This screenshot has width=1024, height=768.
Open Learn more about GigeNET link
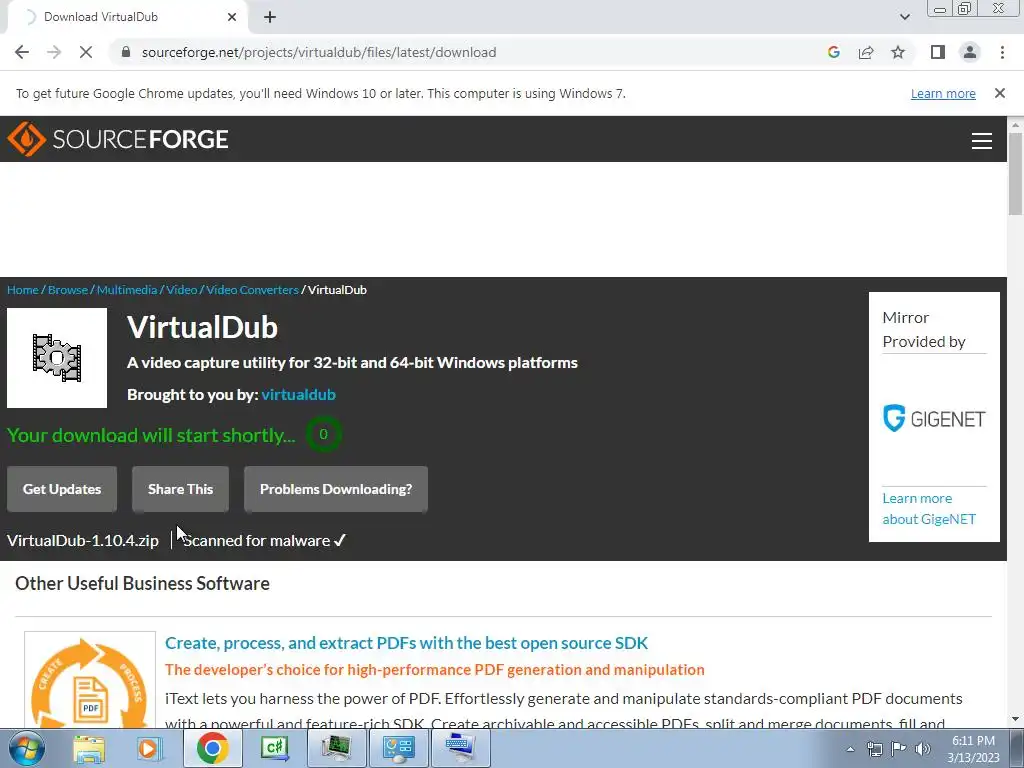pyautogui.click(x=929, y=509)
